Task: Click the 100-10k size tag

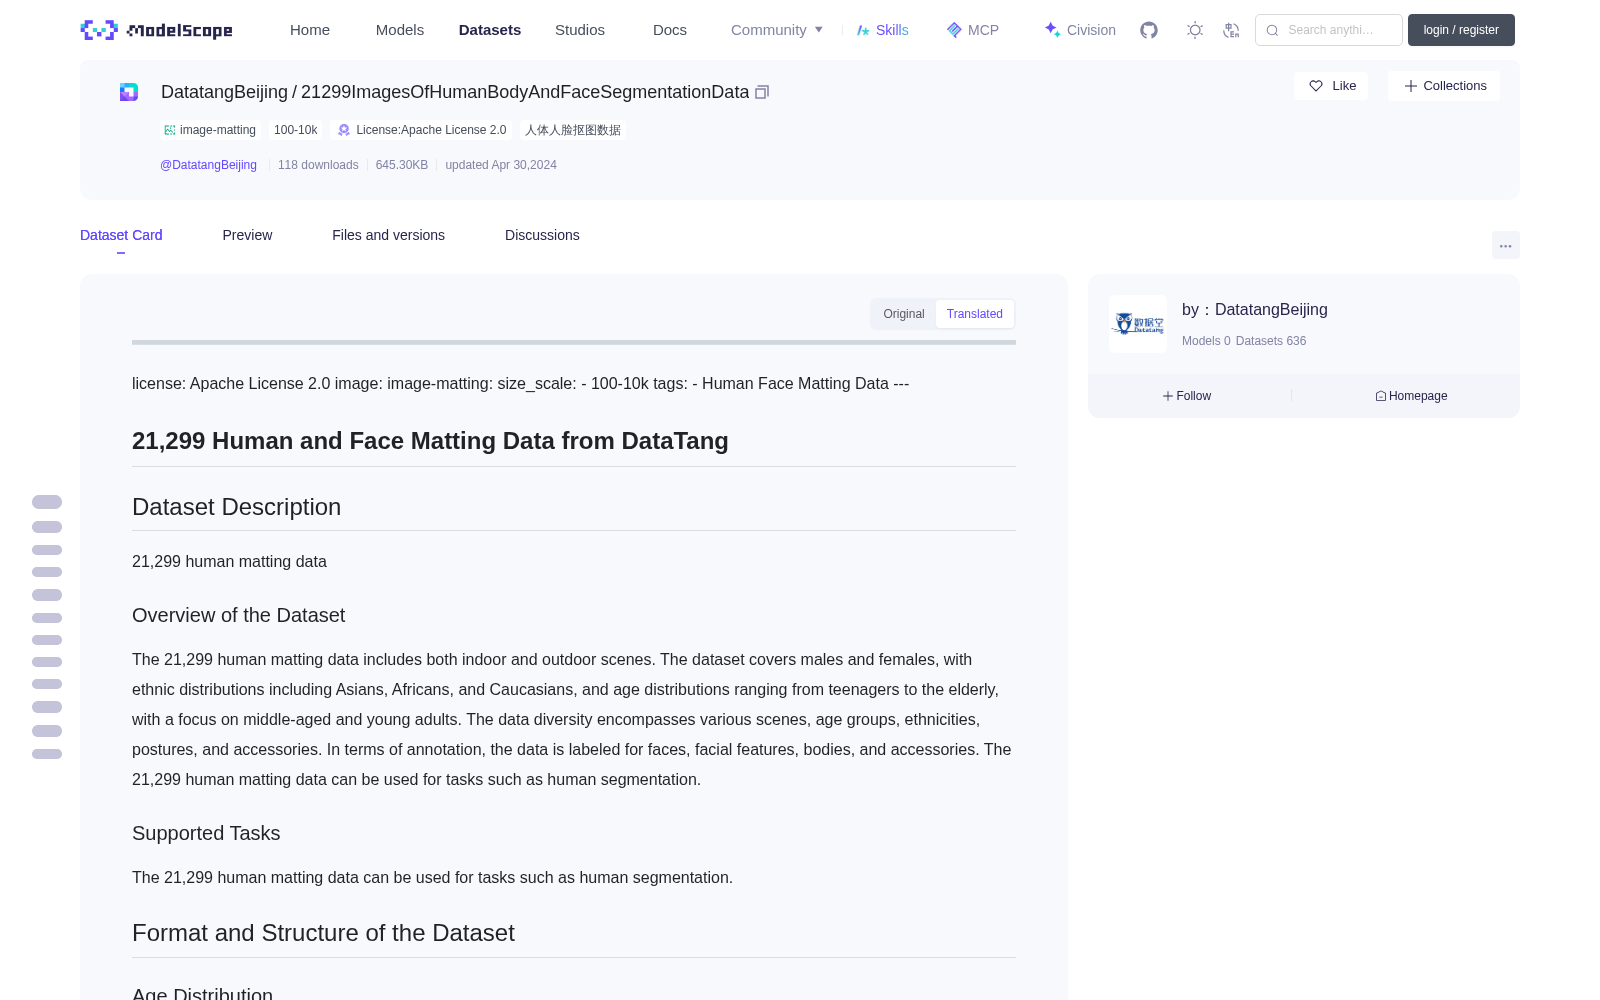Action: click(296, 130)
